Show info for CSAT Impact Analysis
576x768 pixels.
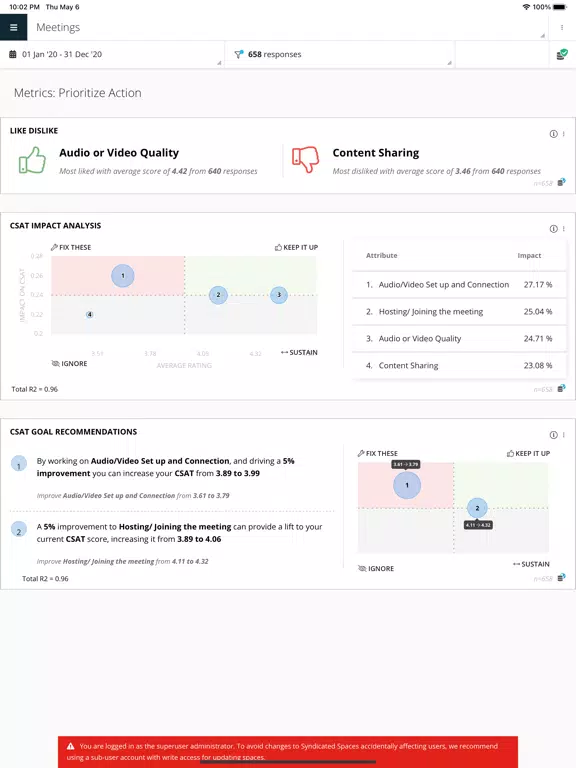click(553, 229)
